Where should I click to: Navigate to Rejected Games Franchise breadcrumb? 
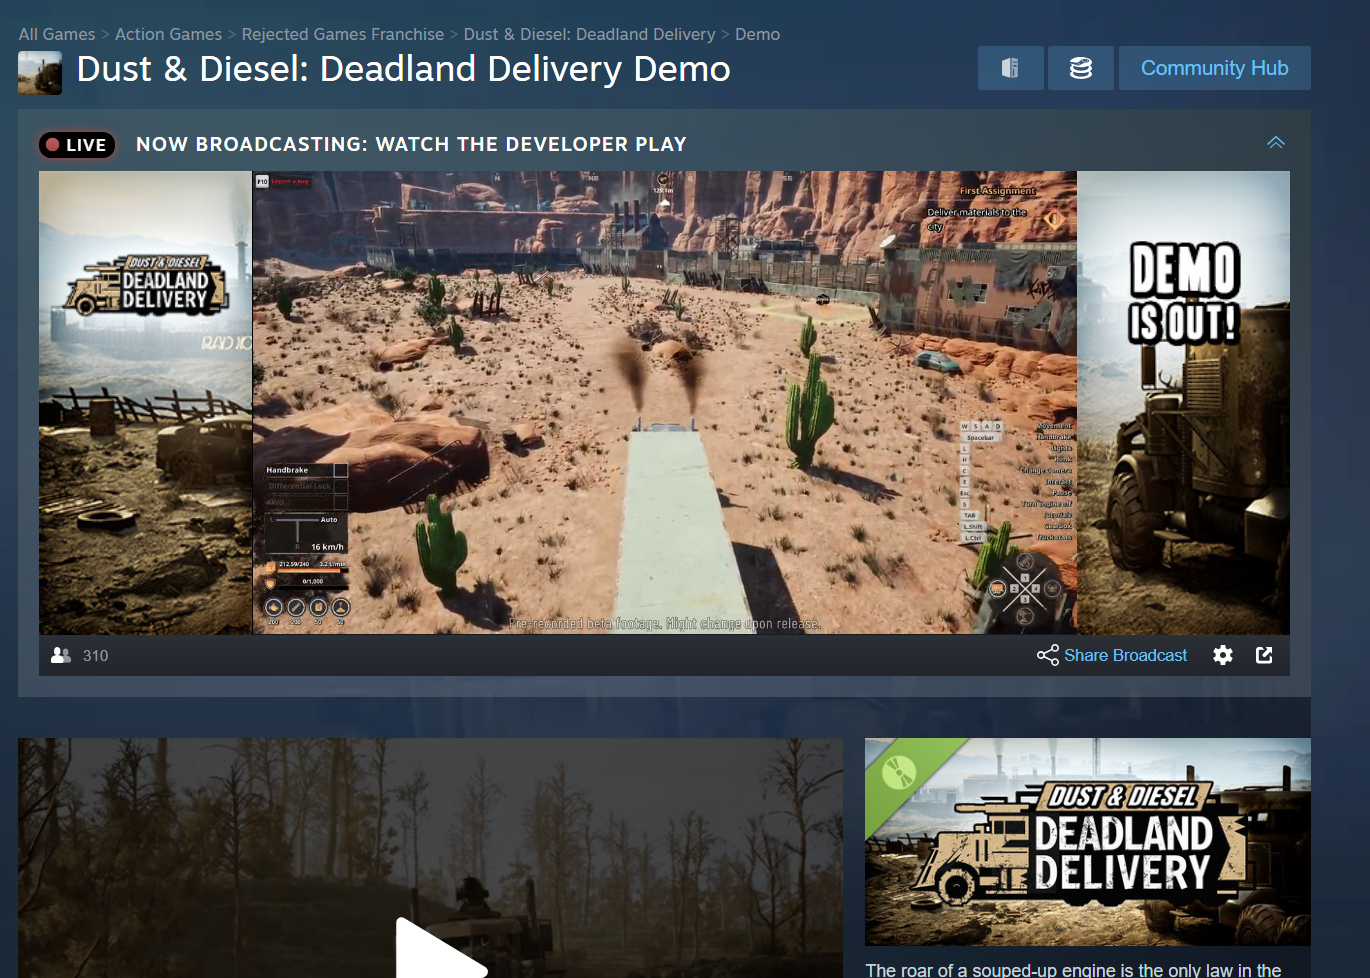[343, 34]
